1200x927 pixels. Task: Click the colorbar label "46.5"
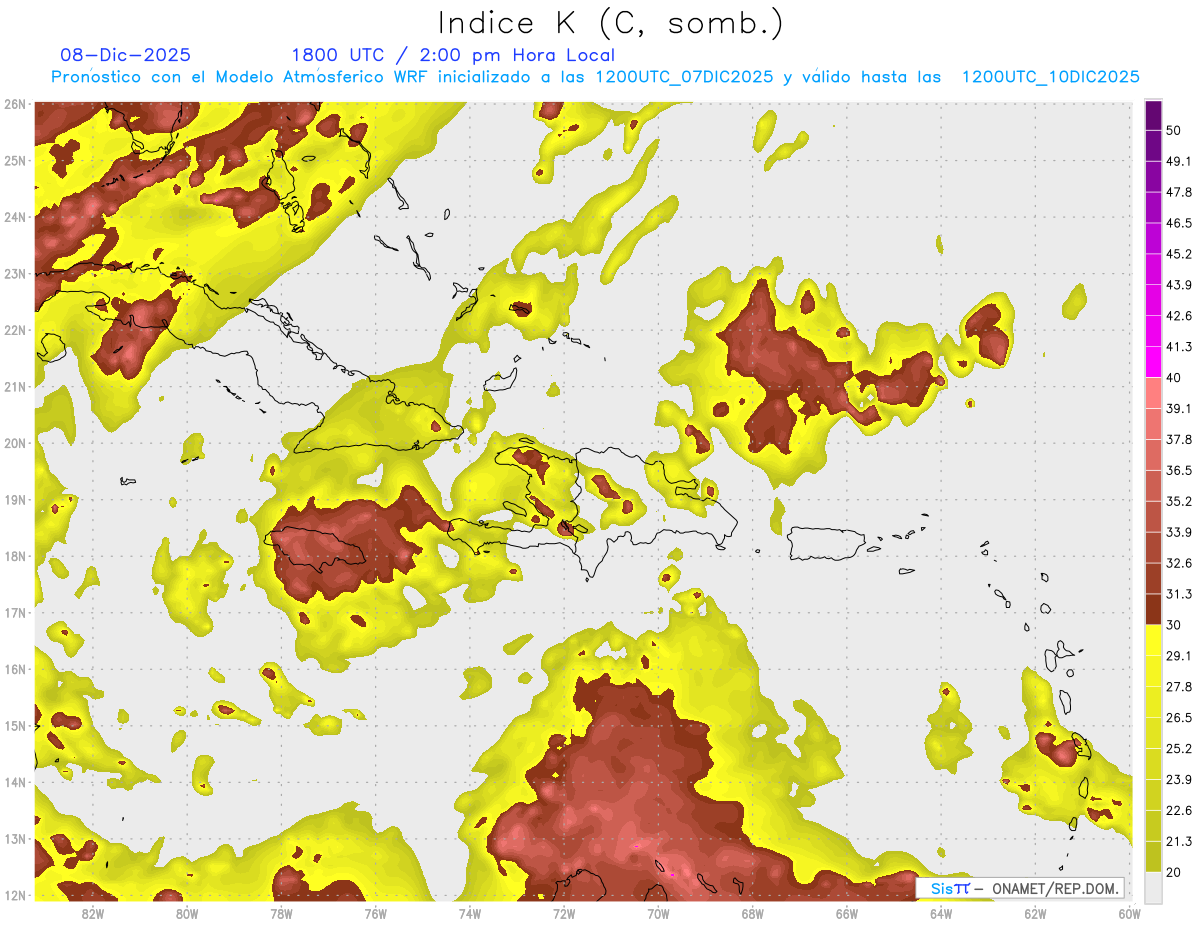(x=1179, y=223)
